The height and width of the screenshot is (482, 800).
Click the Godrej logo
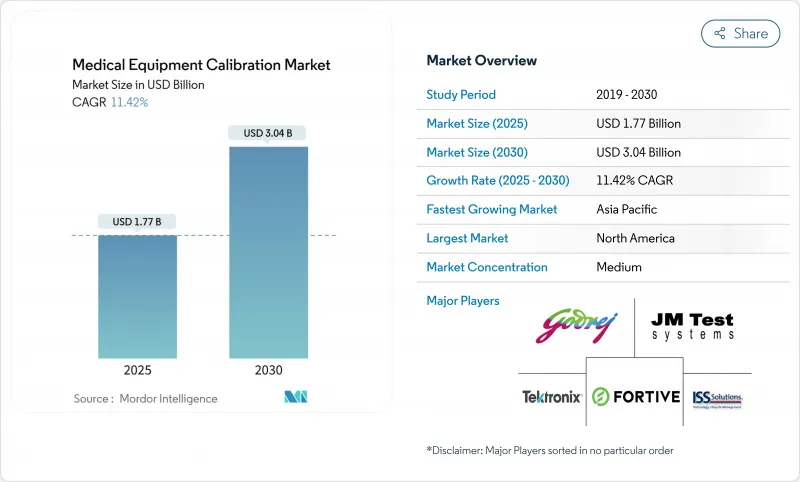577,326
